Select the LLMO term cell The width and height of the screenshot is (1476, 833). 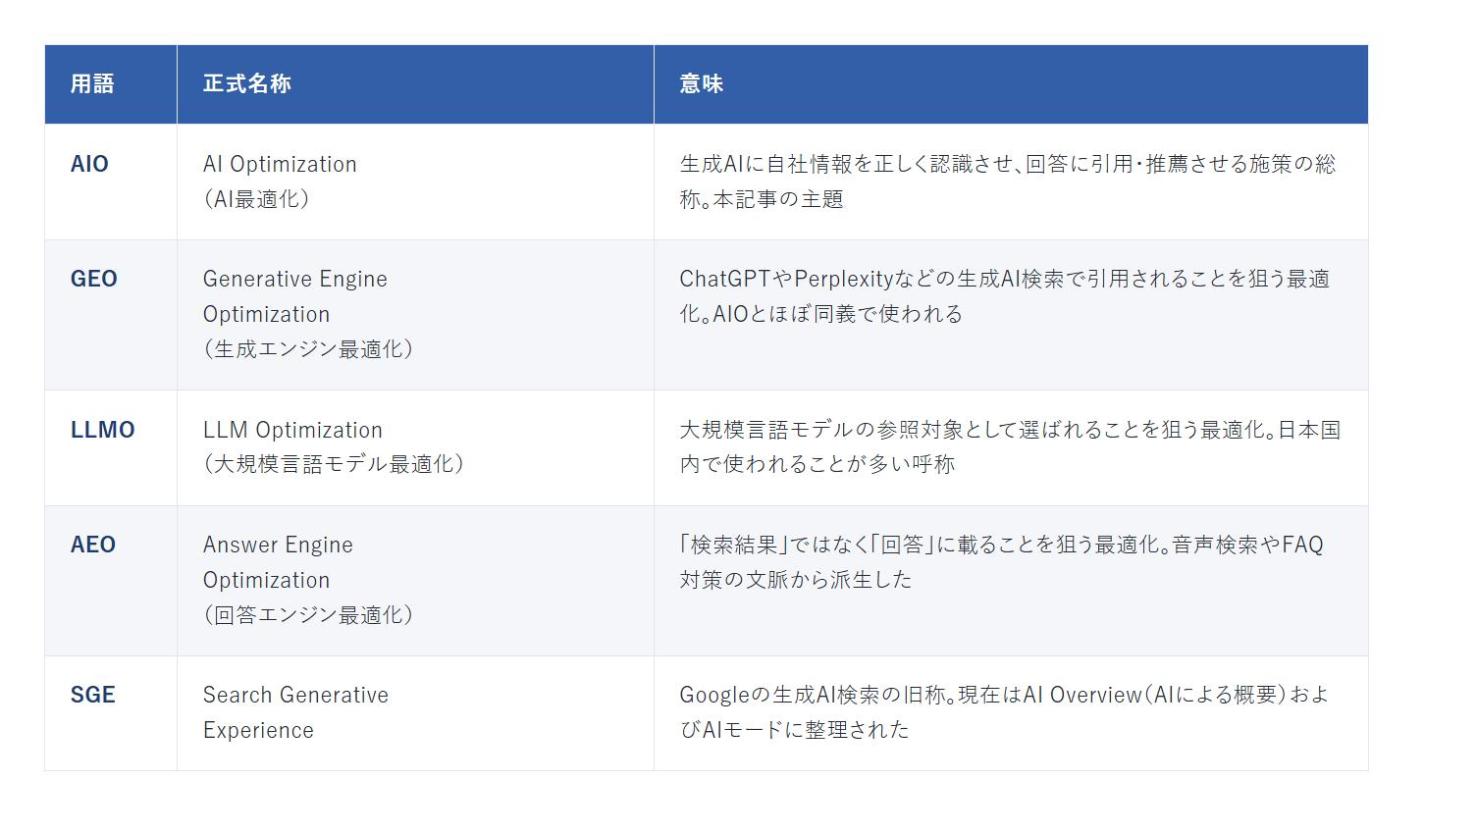111,448
